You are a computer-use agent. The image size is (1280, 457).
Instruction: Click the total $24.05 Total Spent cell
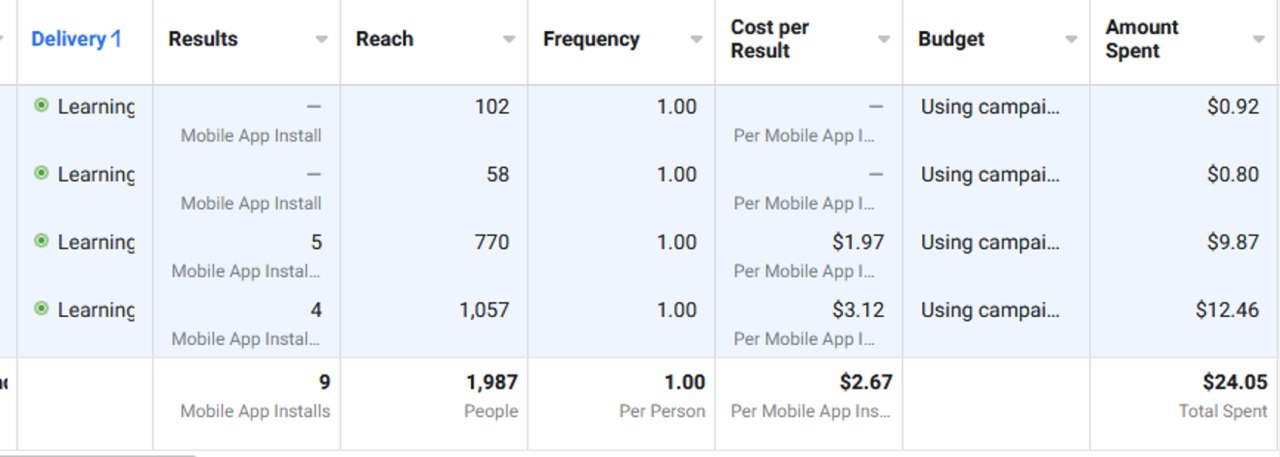tap(1185, 395)
